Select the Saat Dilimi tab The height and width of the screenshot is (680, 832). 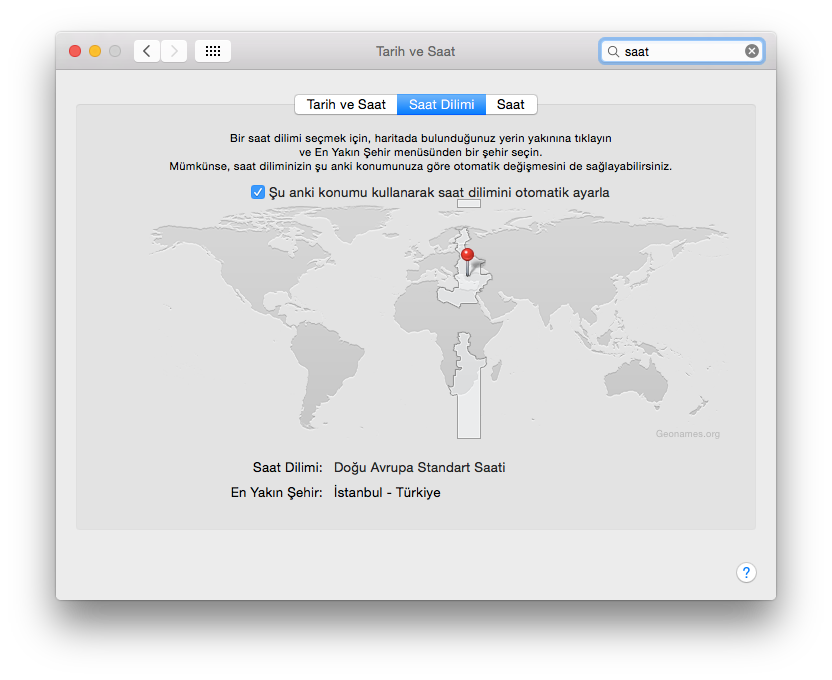[441, 104]
